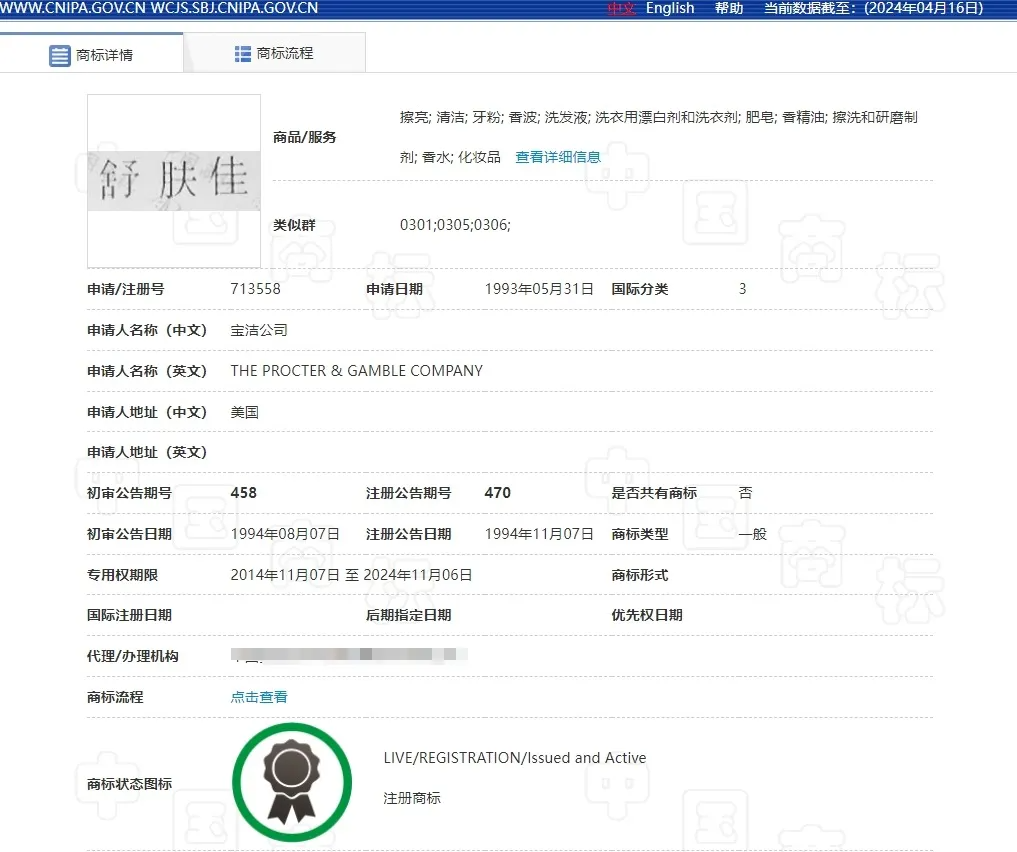
Task: Select preliminary announcement issue 458
Action: pyautogui.click(x=244, y=493)
